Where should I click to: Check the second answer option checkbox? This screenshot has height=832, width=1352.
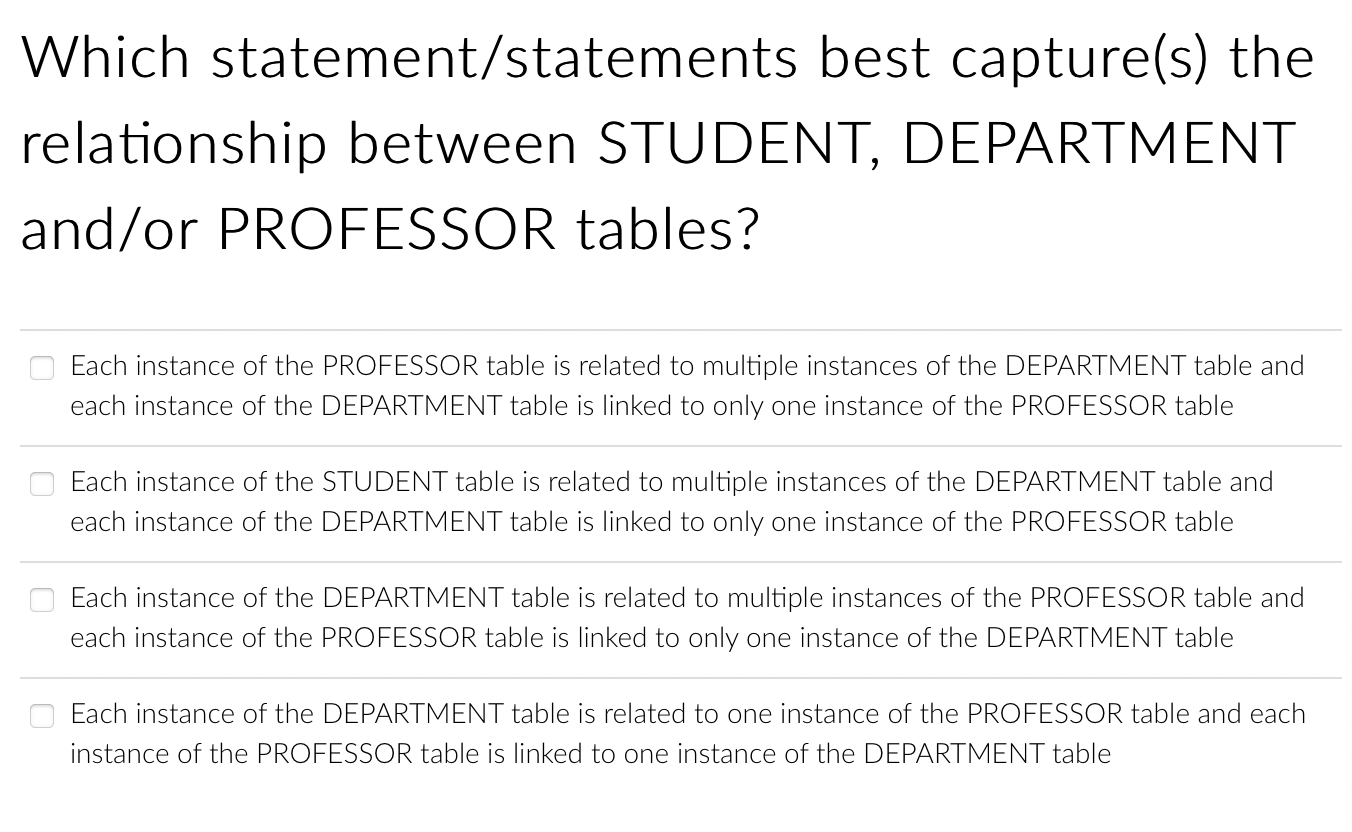point(42,484)
